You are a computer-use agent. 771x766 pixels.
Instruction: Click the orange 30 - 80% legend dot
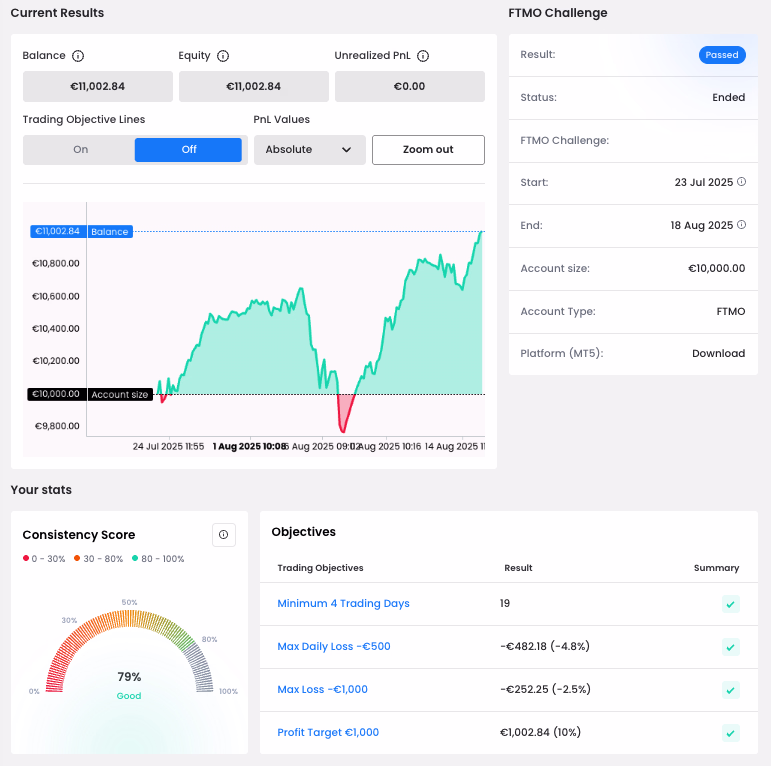[77, 558]
